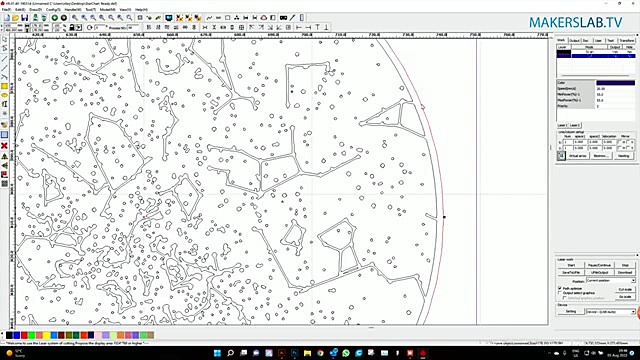Click the Start button in Laser work
Viewport: 640px width, 360px height.
[571, 265]
